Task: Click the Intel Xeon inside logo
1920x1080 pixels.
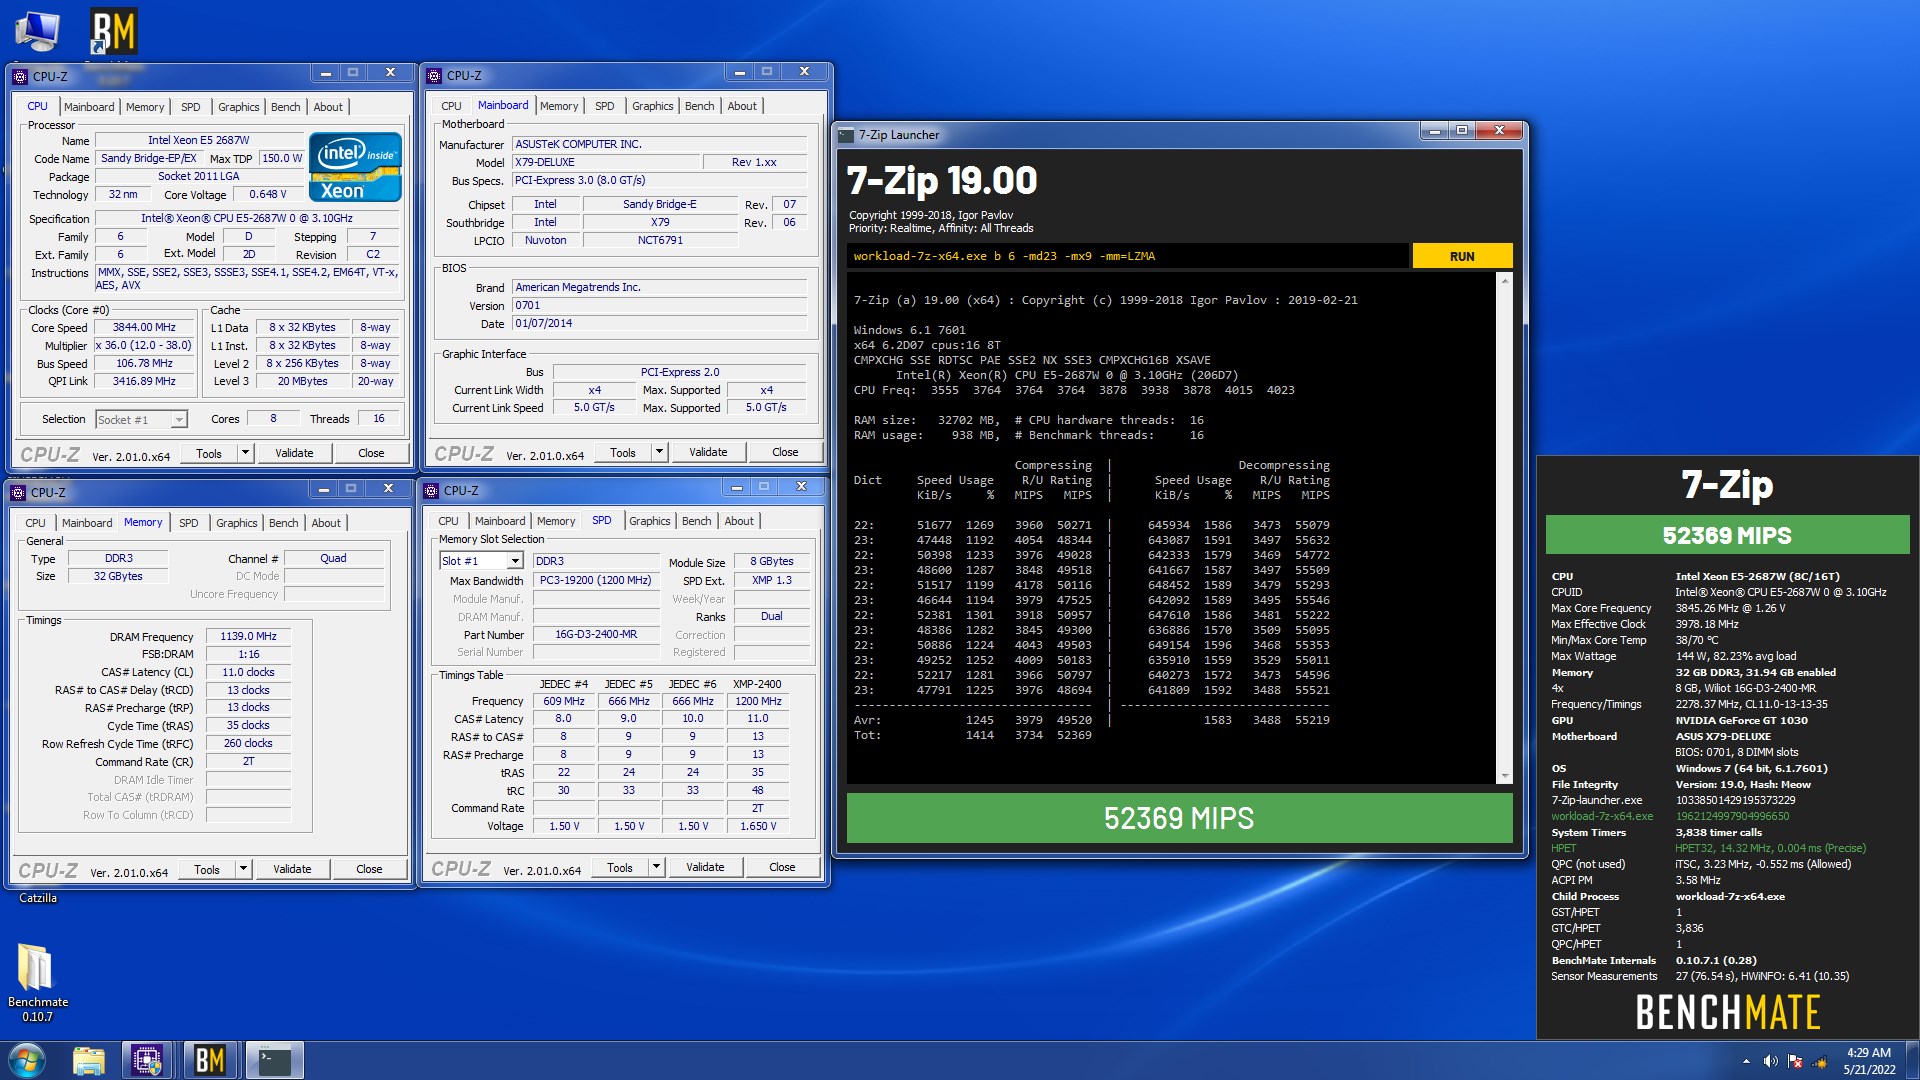Action: pyautogui.click(x=355, y=167)
